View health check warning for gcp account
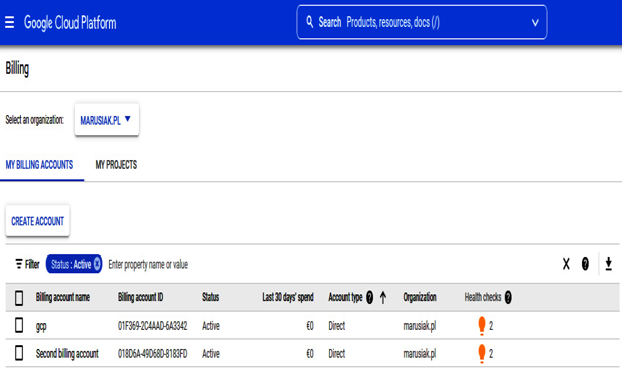The height and width of the screenshot is (370, 624). (x=482, y=326)
